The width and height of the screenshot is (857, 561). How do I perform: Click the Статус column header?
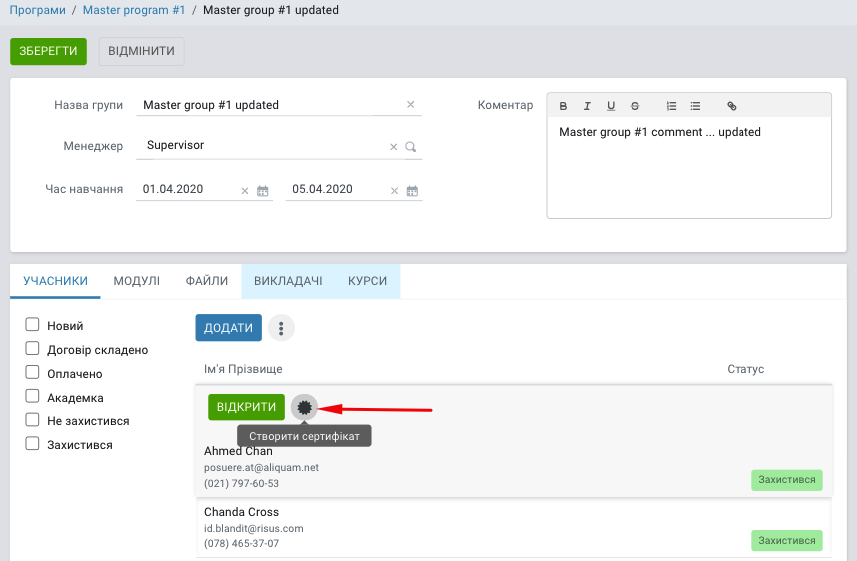(x=746, y=369)
